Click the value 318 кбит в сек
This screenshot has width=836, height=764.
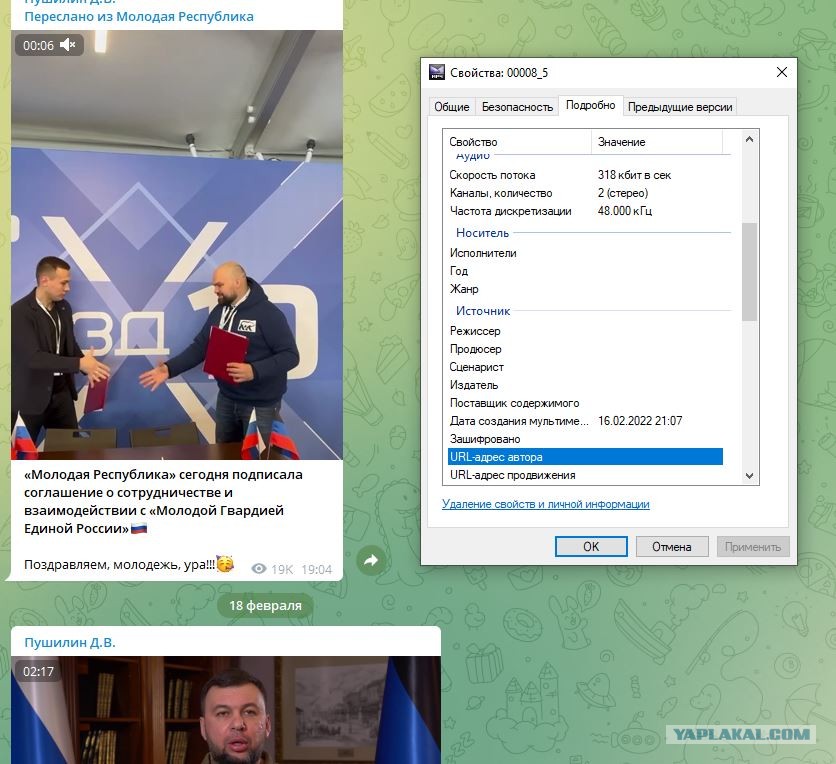tap(634, 175)
